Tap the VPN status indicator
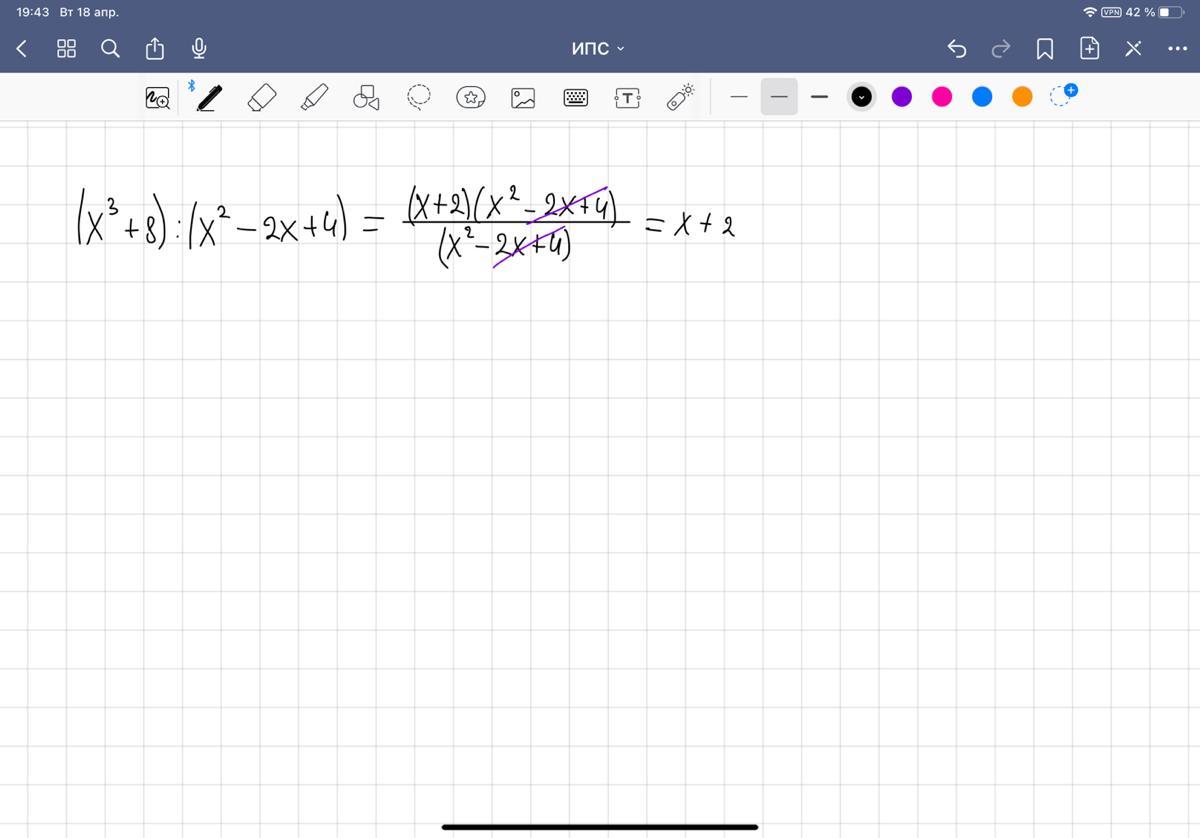The width and height of the screenshot is (1200, 838). tap(1111, 12)
